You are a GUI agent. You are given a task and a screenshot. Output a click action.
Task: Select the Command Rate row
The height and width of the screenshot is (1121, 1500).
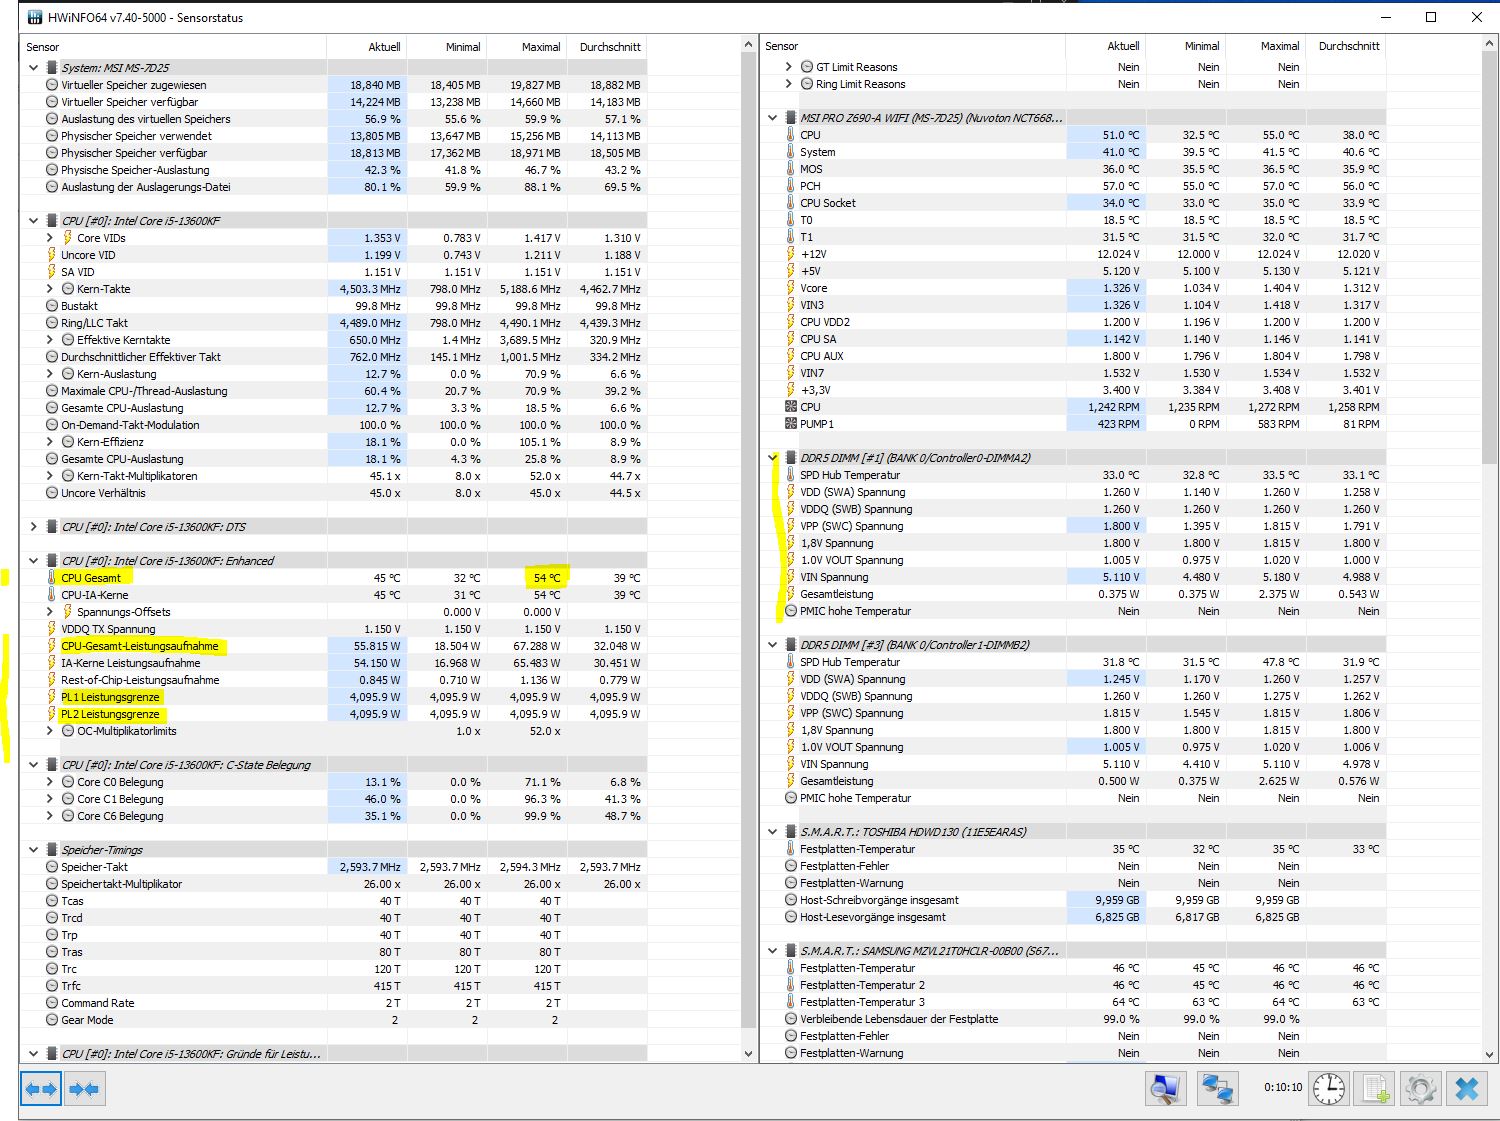(334, 1003)
